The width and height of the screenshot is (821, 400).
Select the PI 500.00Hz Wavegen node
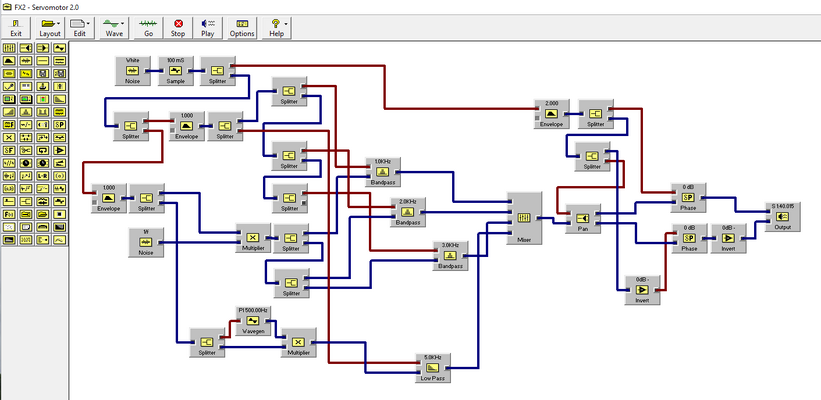[x=253, y=321]
